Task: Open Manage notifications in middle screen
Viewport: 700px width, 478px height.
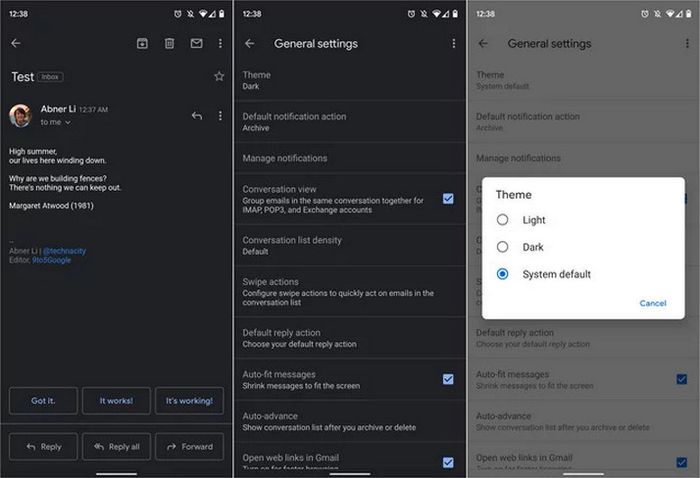Action: [350, 158]
